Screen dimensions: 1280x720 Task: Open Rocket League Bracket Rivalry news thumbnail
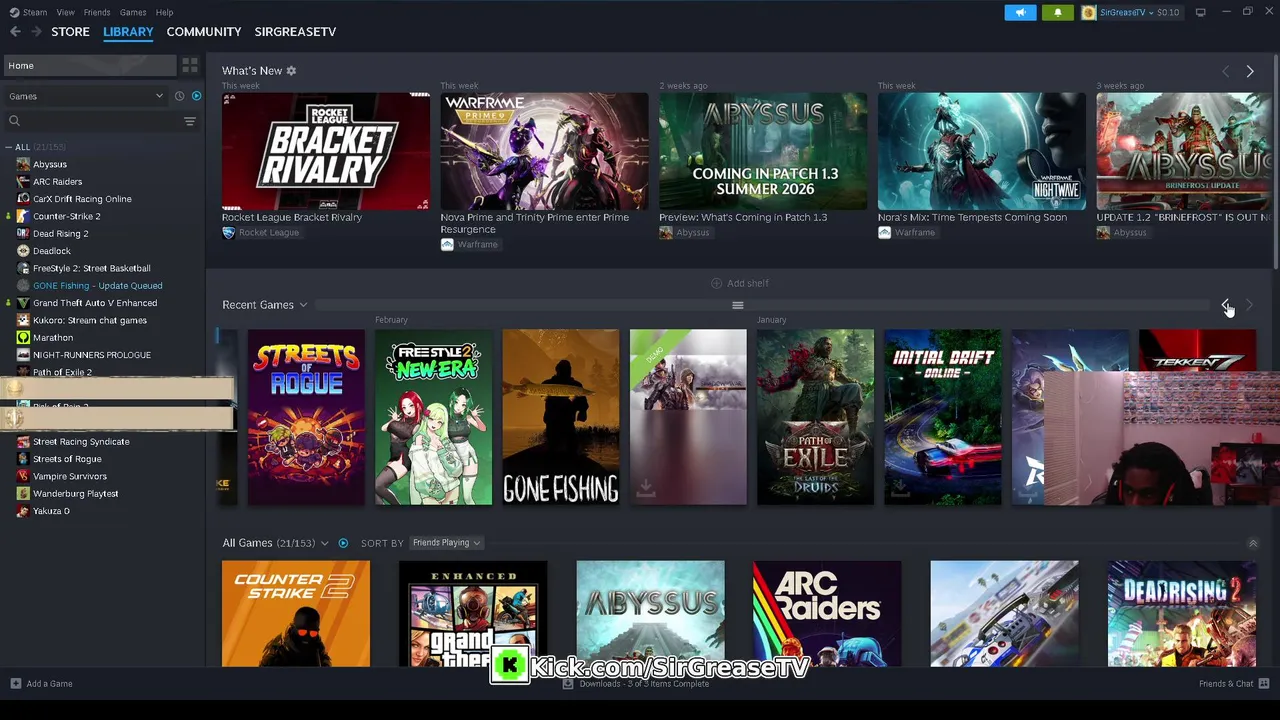pos(326,152)
